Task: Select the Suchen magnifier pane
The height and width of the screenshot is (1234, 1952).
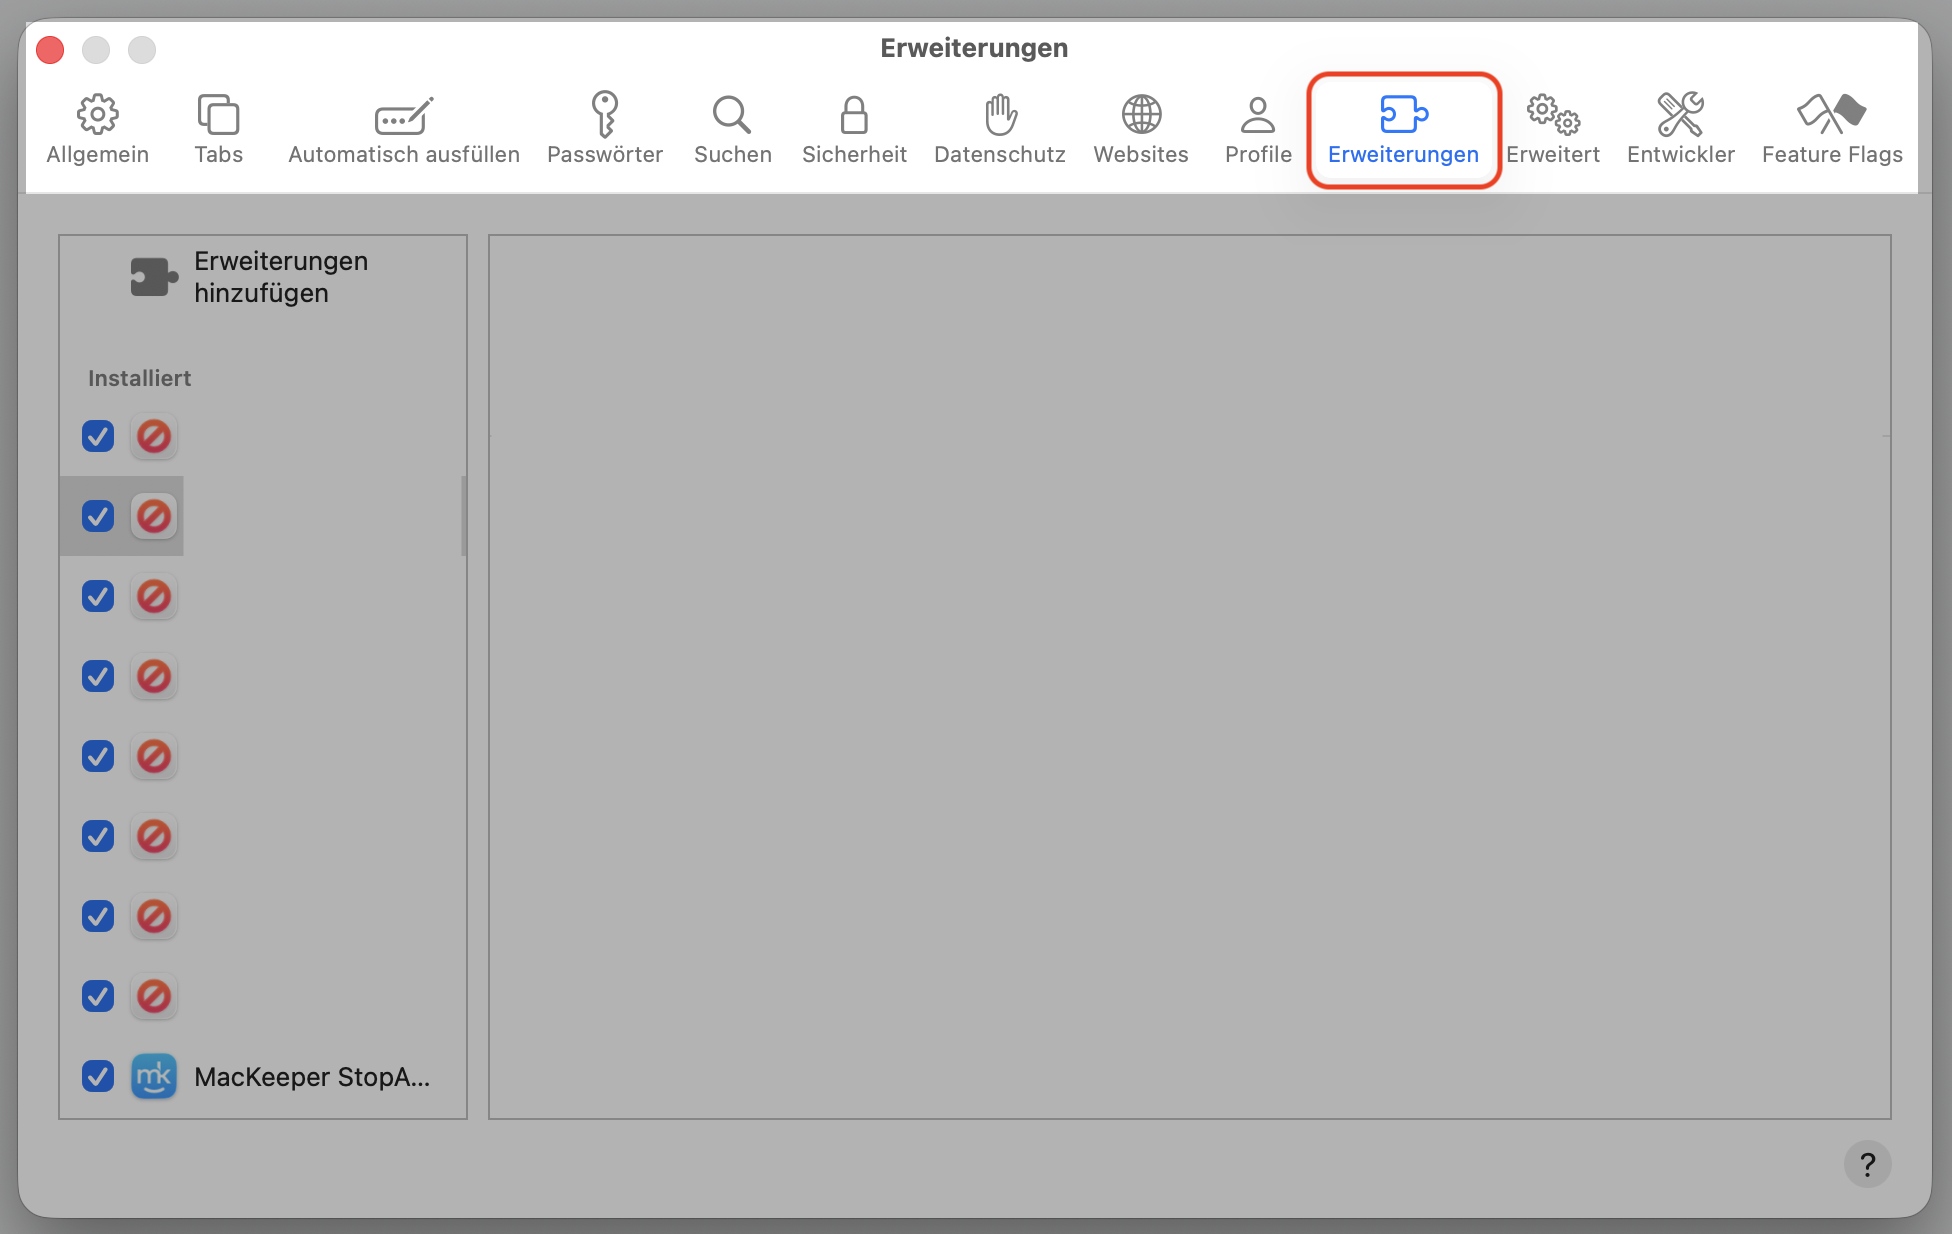Action: click(733, 130)
